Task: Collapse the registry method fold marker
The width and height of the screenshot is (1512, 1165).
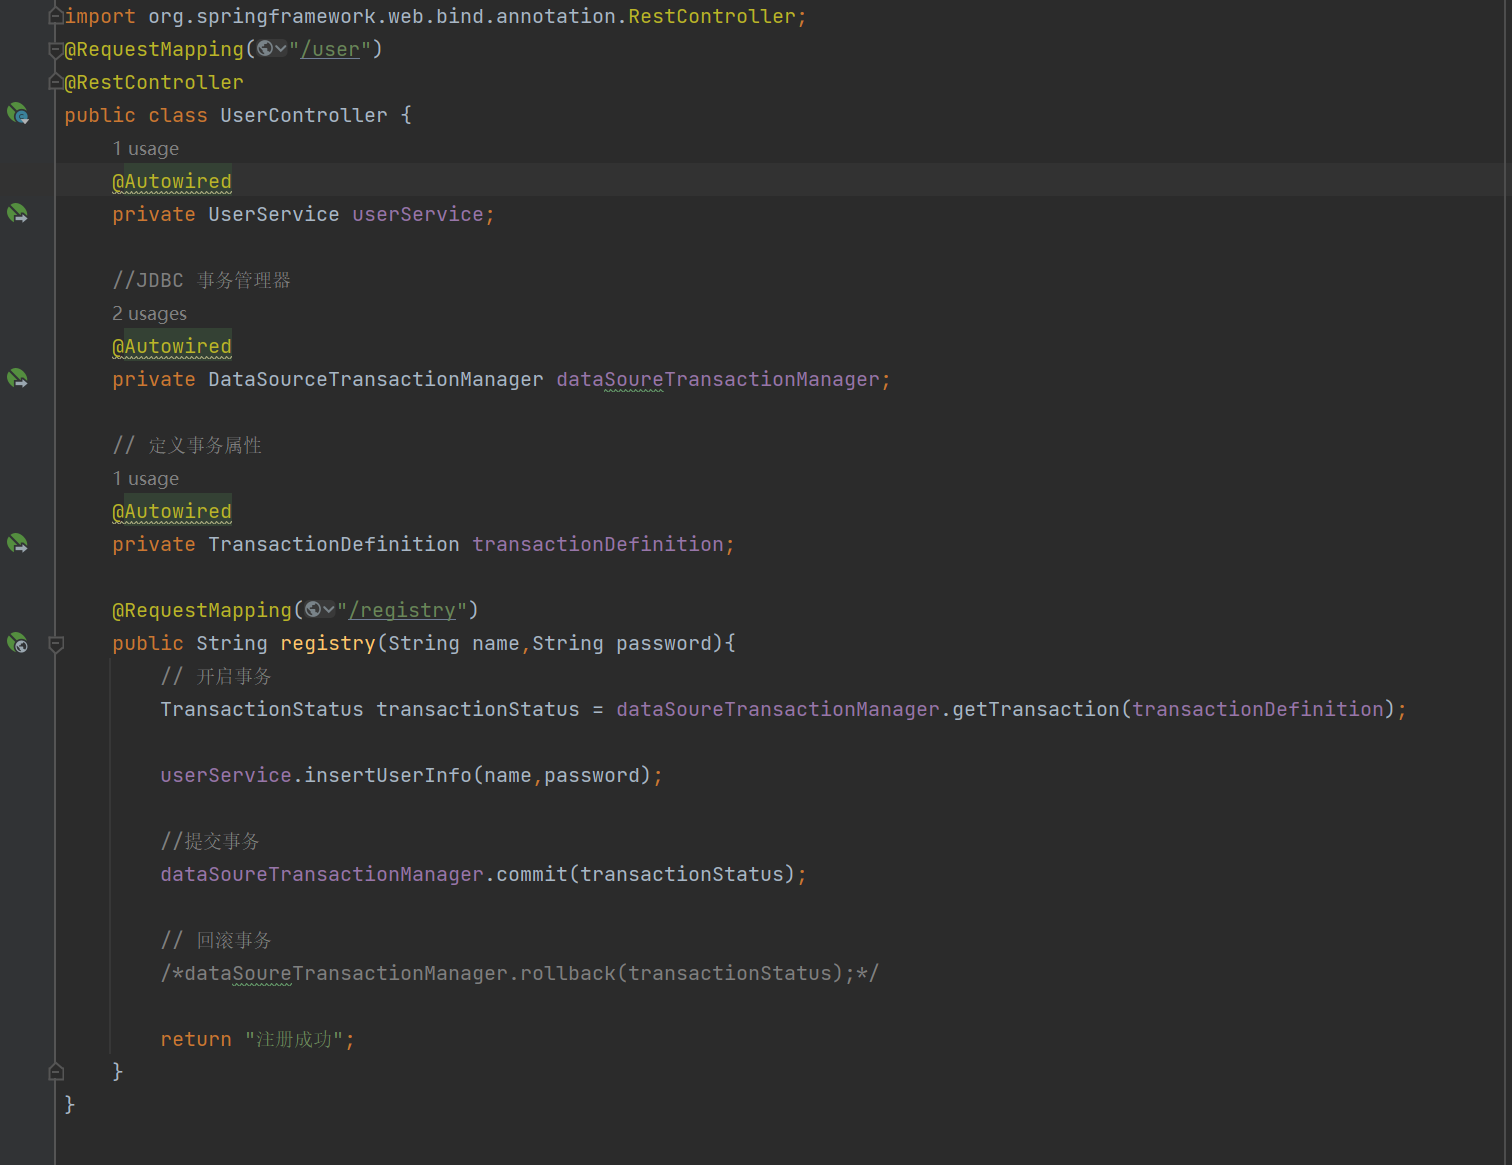Action: (56, 644)
